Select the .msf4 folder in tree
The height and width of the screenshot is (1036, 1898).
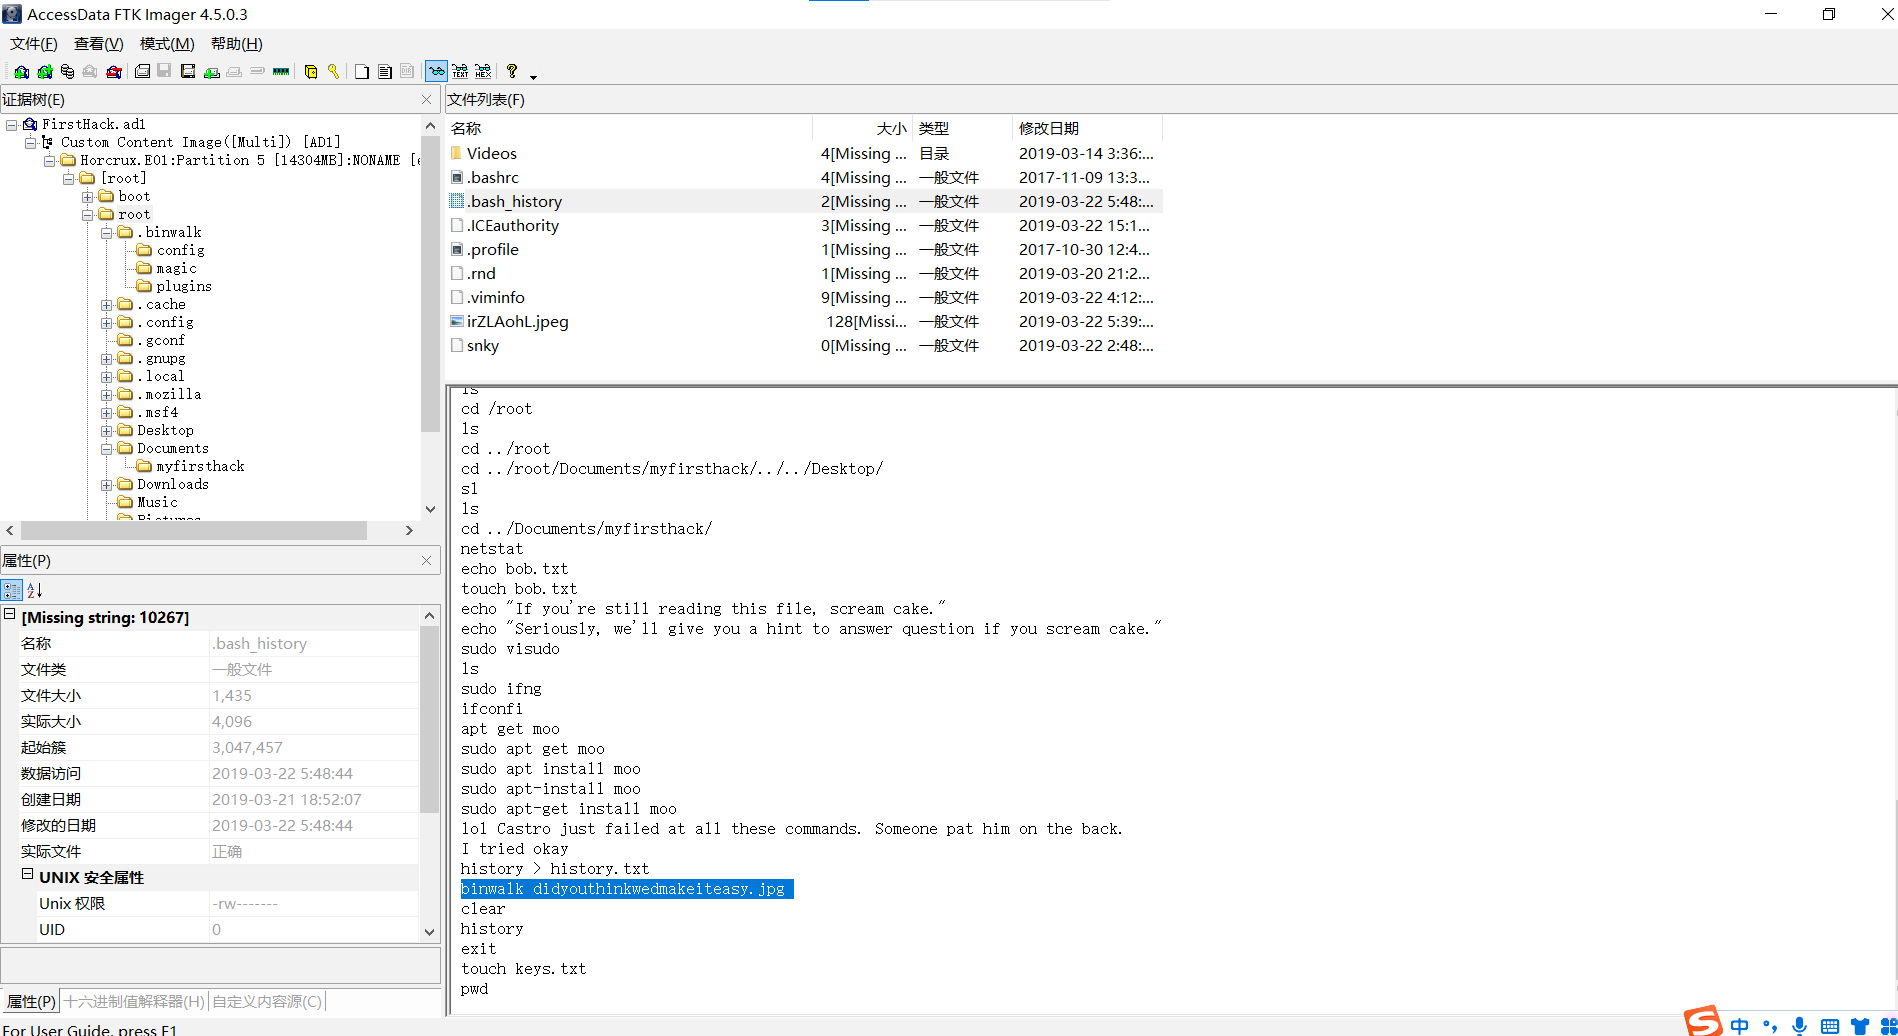158,413
